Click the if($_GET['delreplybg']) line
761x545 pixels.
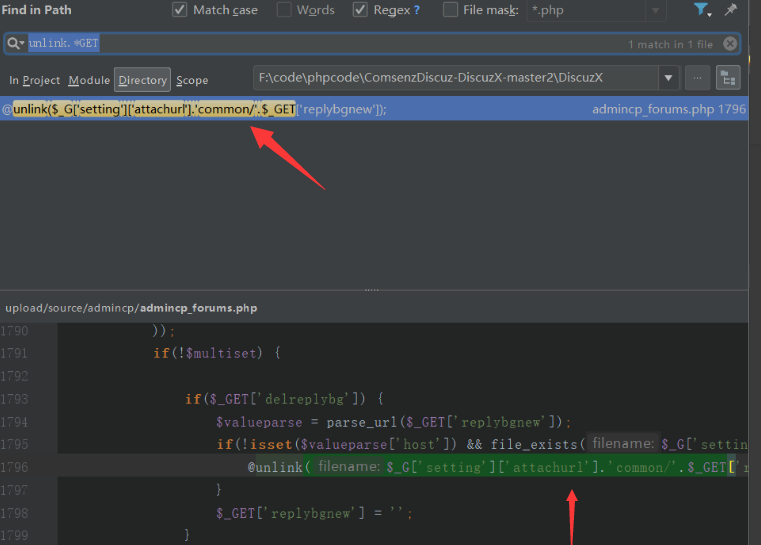(x=284, y=399)
